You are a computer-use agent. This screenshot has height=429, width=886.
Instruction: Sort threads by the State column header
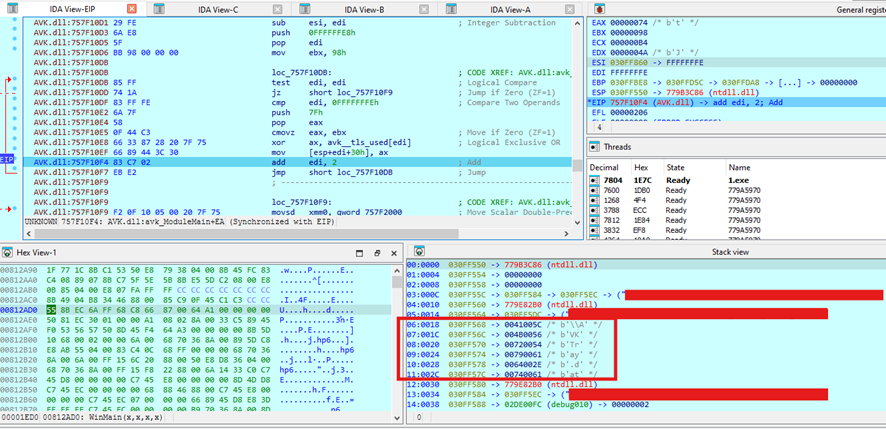[x=676, y=167]
